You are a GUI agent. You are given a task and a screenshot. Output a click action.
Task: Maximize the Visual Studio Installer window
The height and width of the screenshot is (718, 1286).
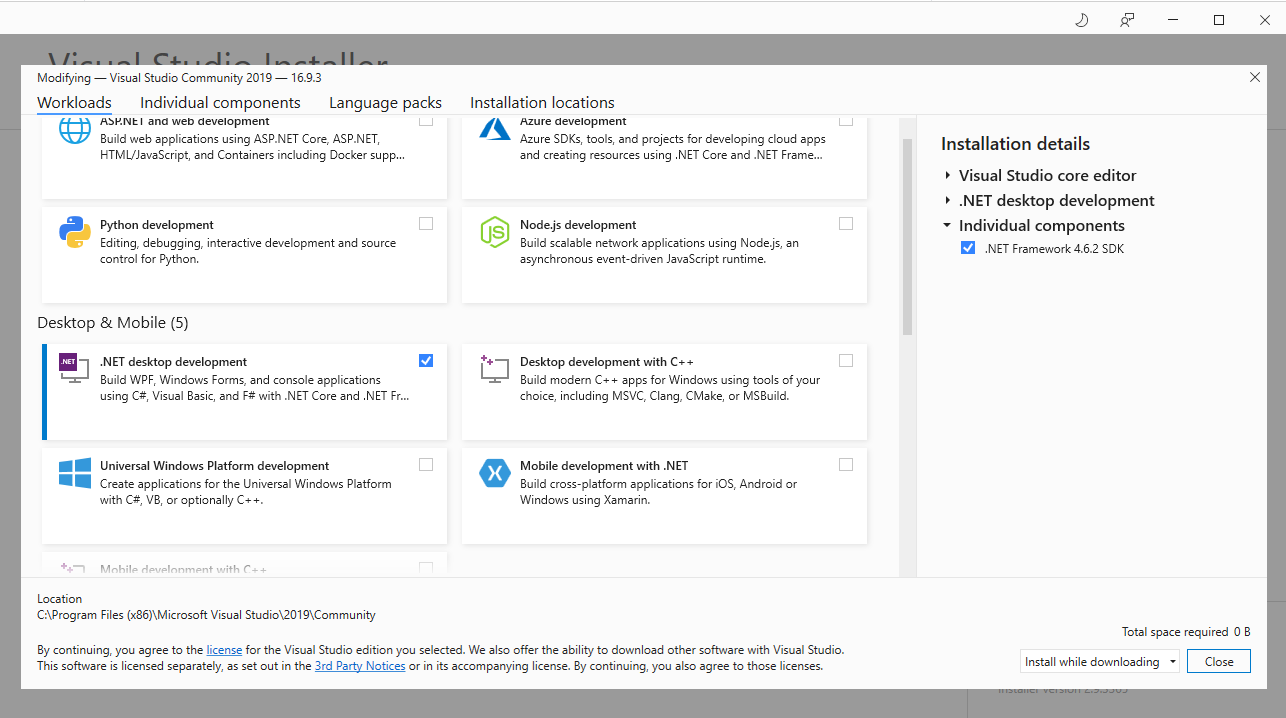point(1219,20)
